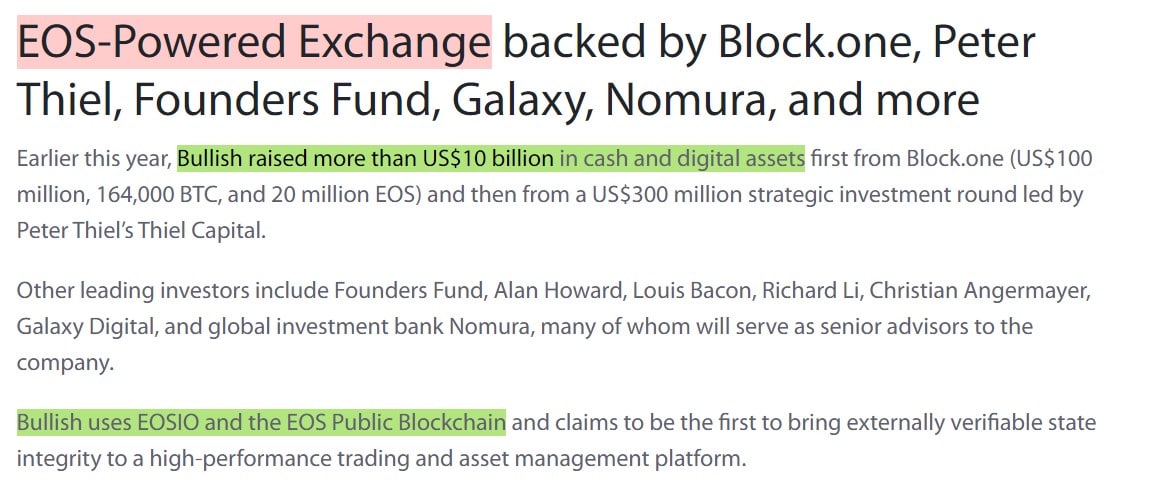Click highlighted "Bullish uses EOSIO and the EOS Public Blockchain"

click(x=261, y=423)
